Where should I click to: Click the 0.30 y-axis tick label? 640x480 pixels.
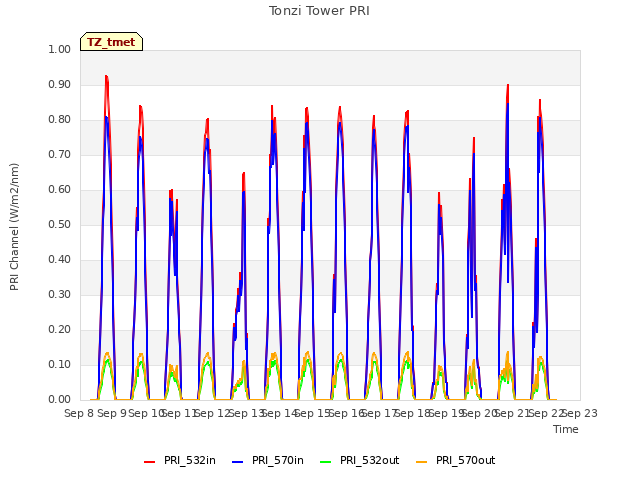point(60,295)
